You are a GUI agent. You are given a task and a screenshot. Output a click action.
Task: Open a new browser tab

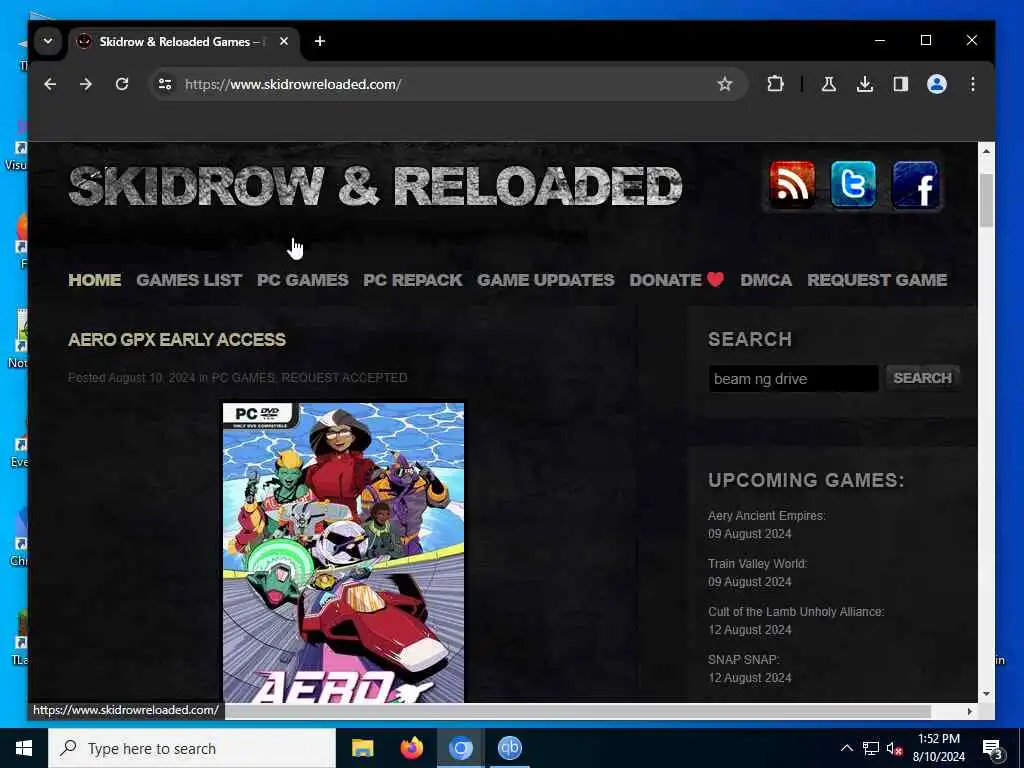click(x=319, y=41)
